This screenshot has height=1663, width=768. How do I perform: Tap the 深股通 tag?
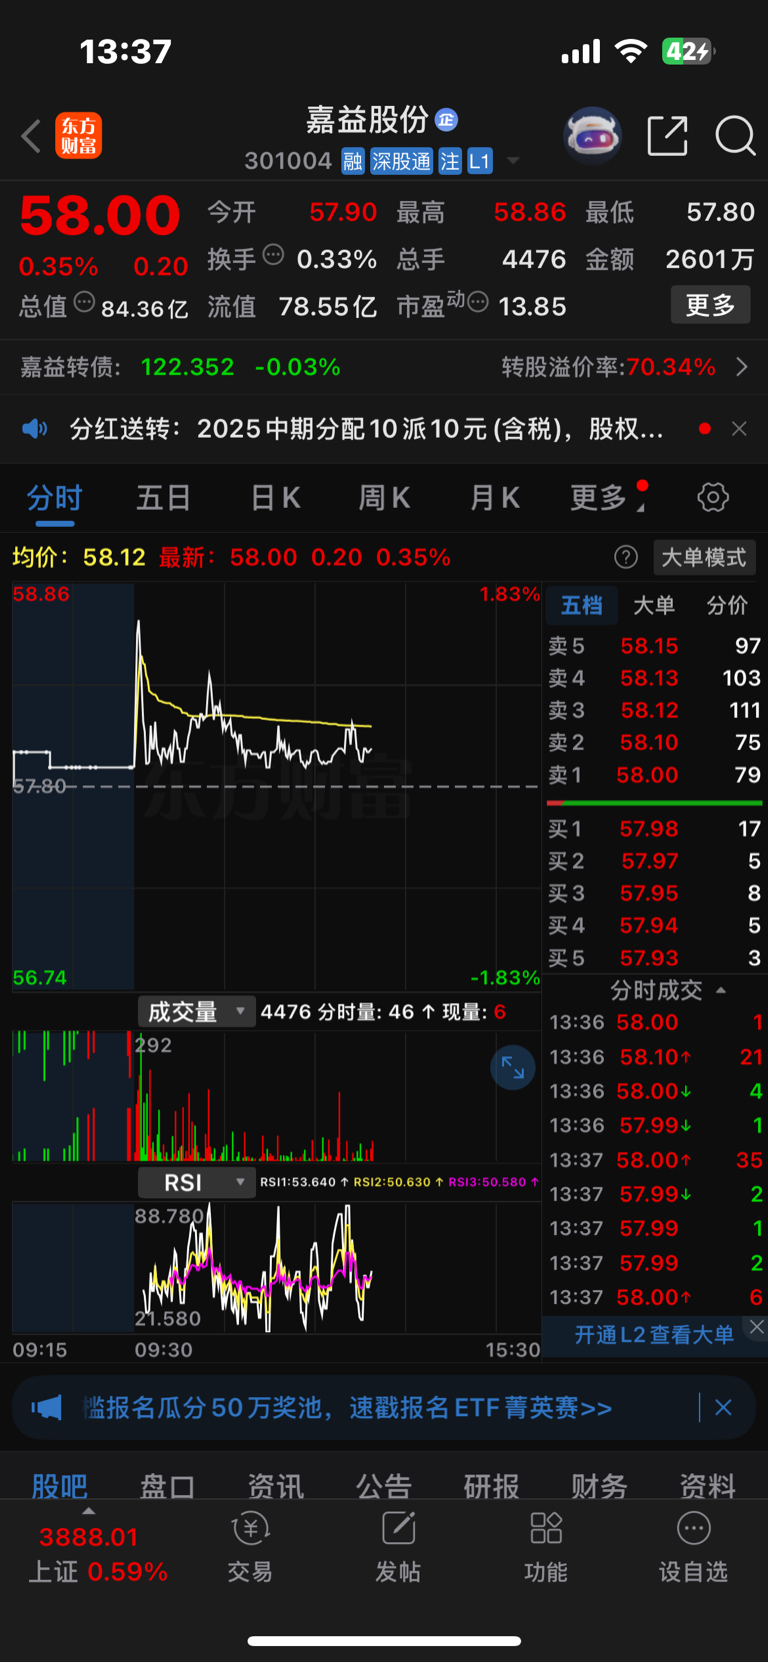pyautogui.click(x=401, y=161)
